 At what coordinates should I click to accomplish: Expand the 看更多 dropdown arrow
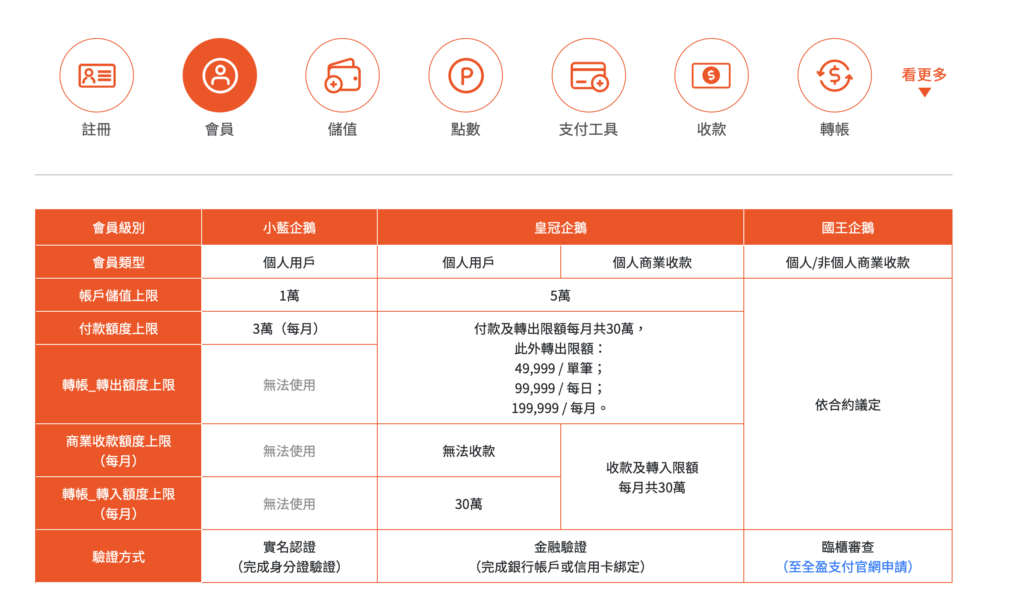924,92
